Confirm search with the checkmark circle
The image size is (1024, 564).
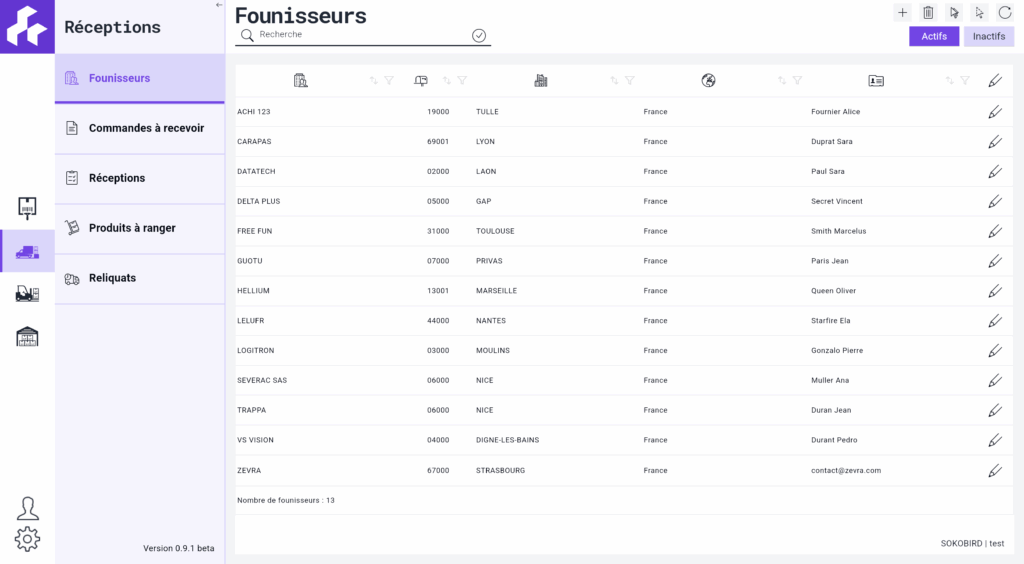tap(479, 35)
